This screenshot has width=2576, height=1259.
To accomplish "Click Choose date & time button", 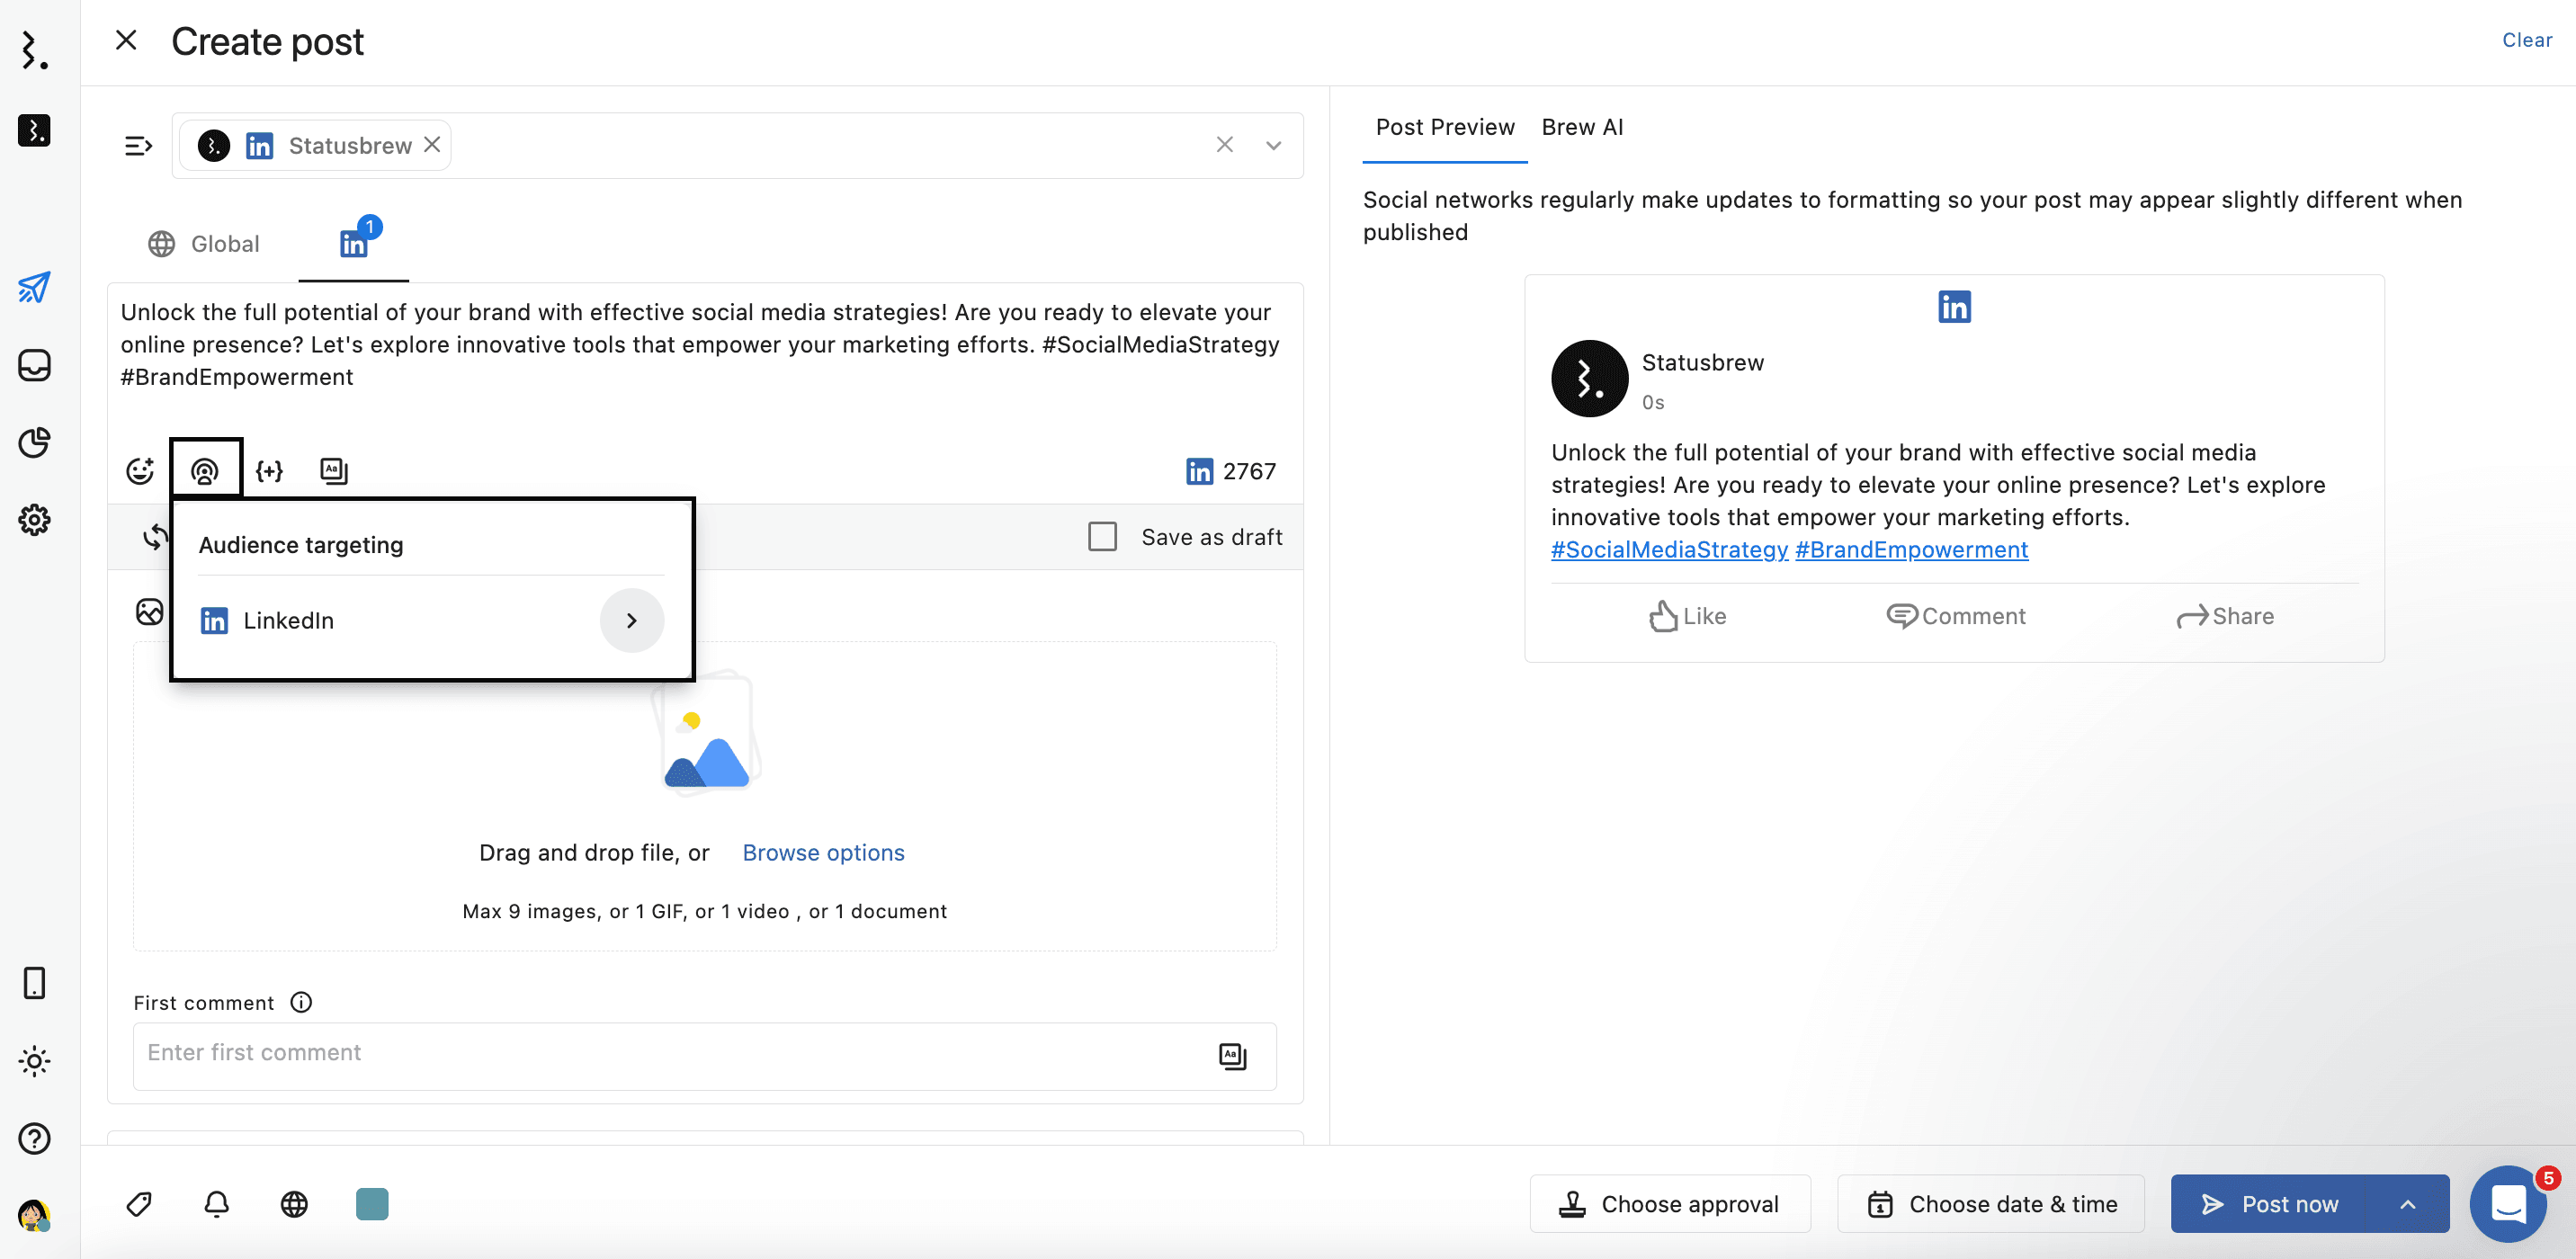I will [1990, 1203].
